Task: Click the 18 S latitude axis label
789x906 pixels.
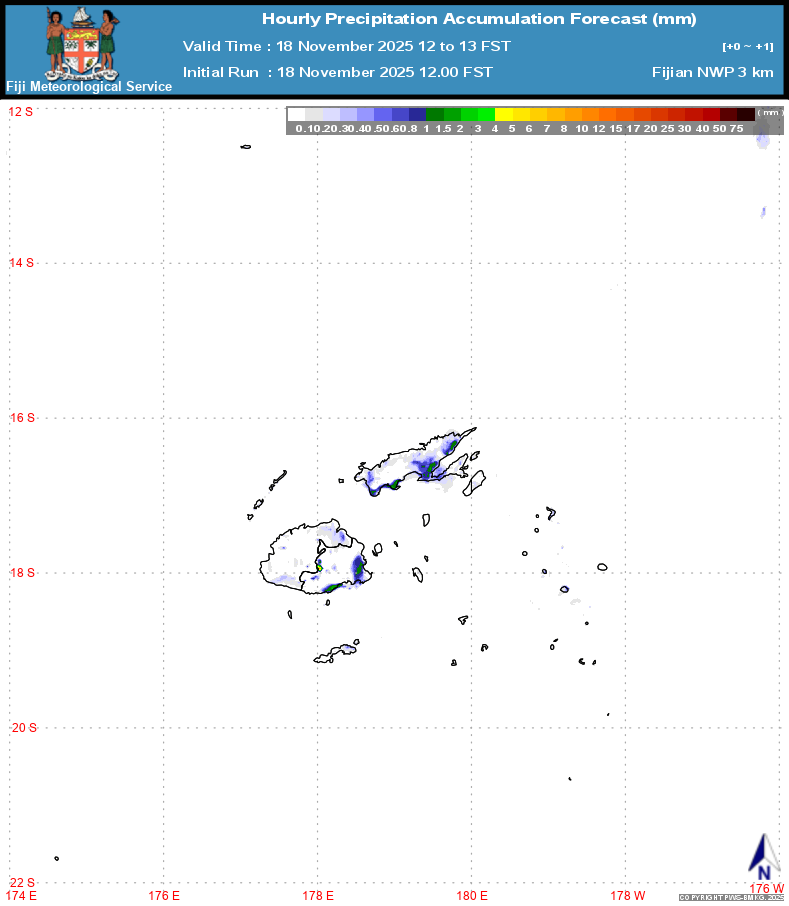Action: pos(21,573)
